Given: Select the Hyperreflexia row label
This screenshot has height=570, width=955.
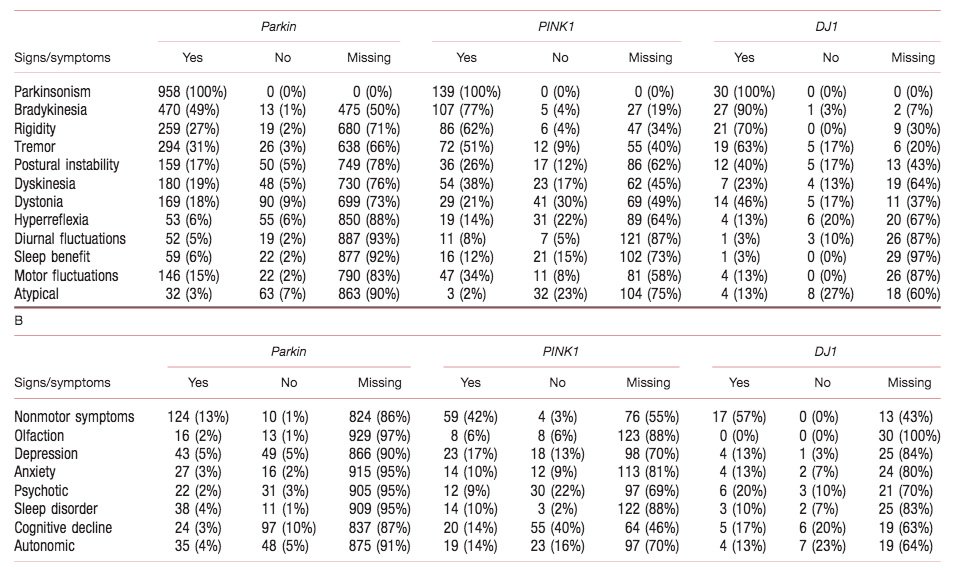Looking at the screenshot, I should pyautogui.click(x=51, y=220).
